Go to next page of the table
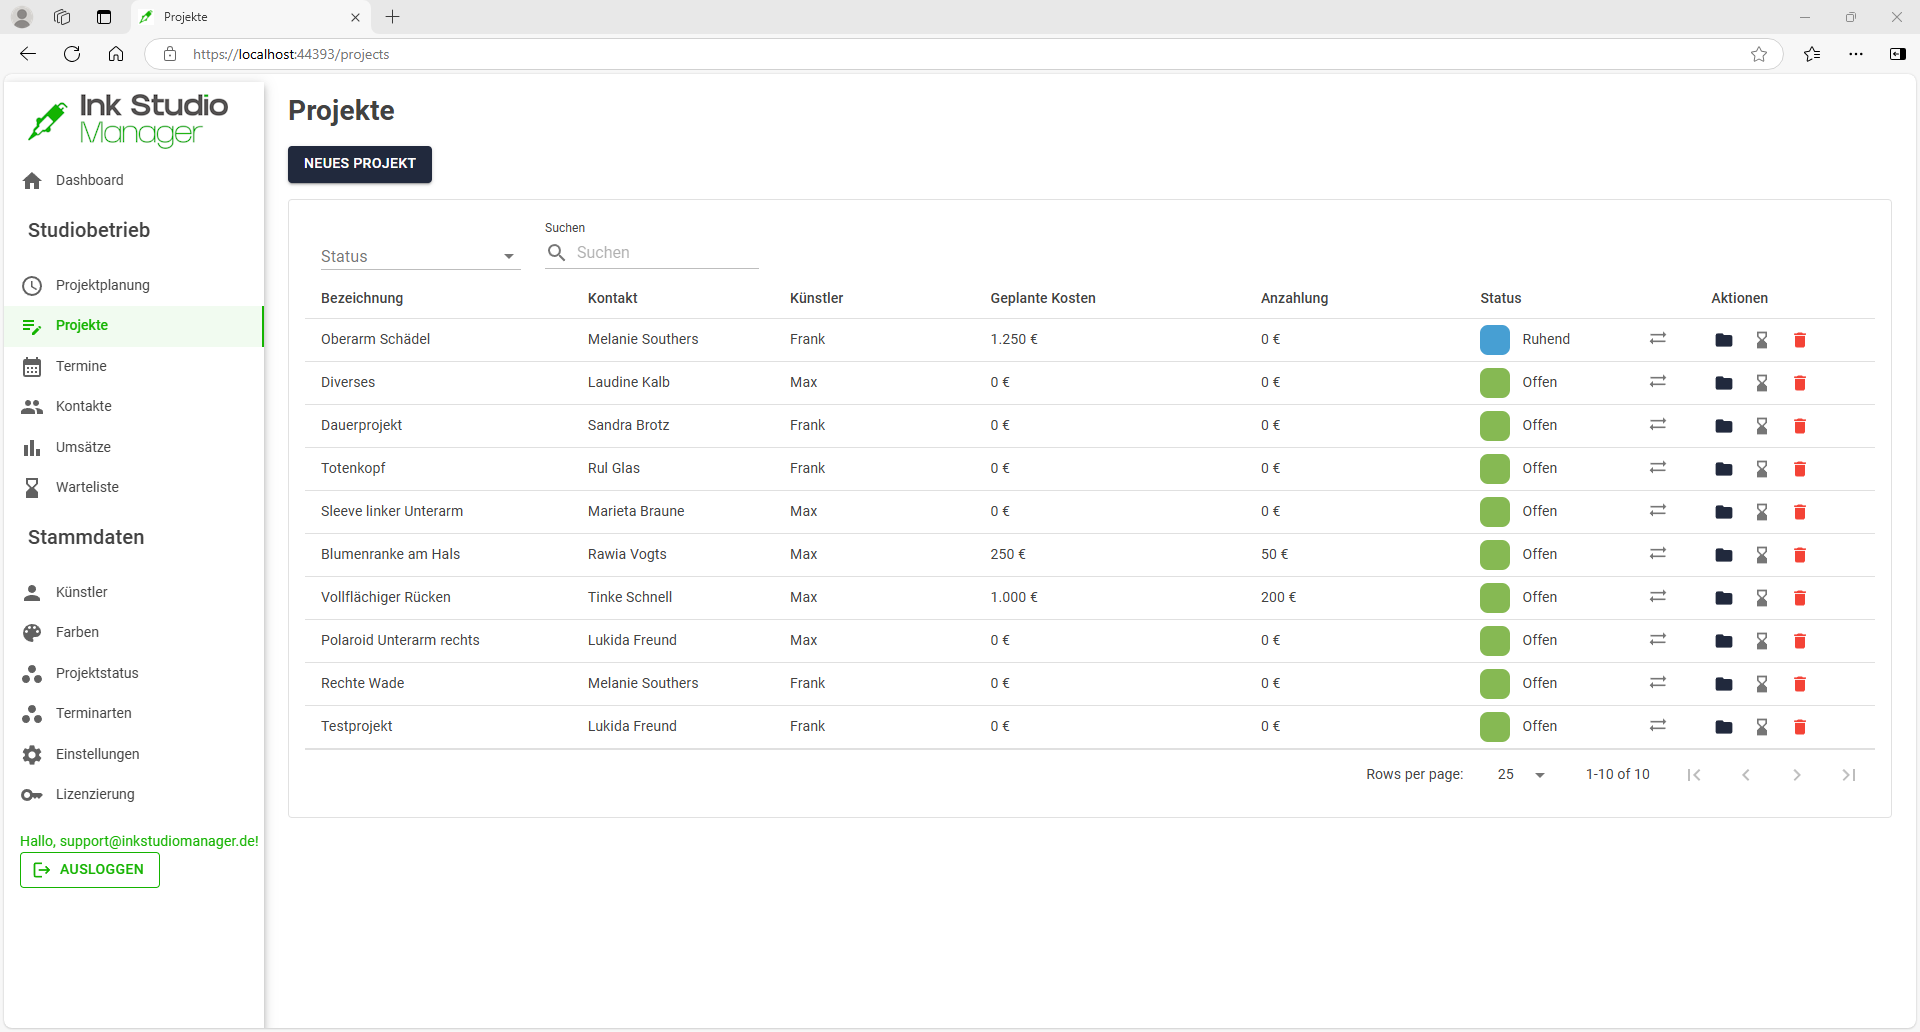 (1796, 775)
